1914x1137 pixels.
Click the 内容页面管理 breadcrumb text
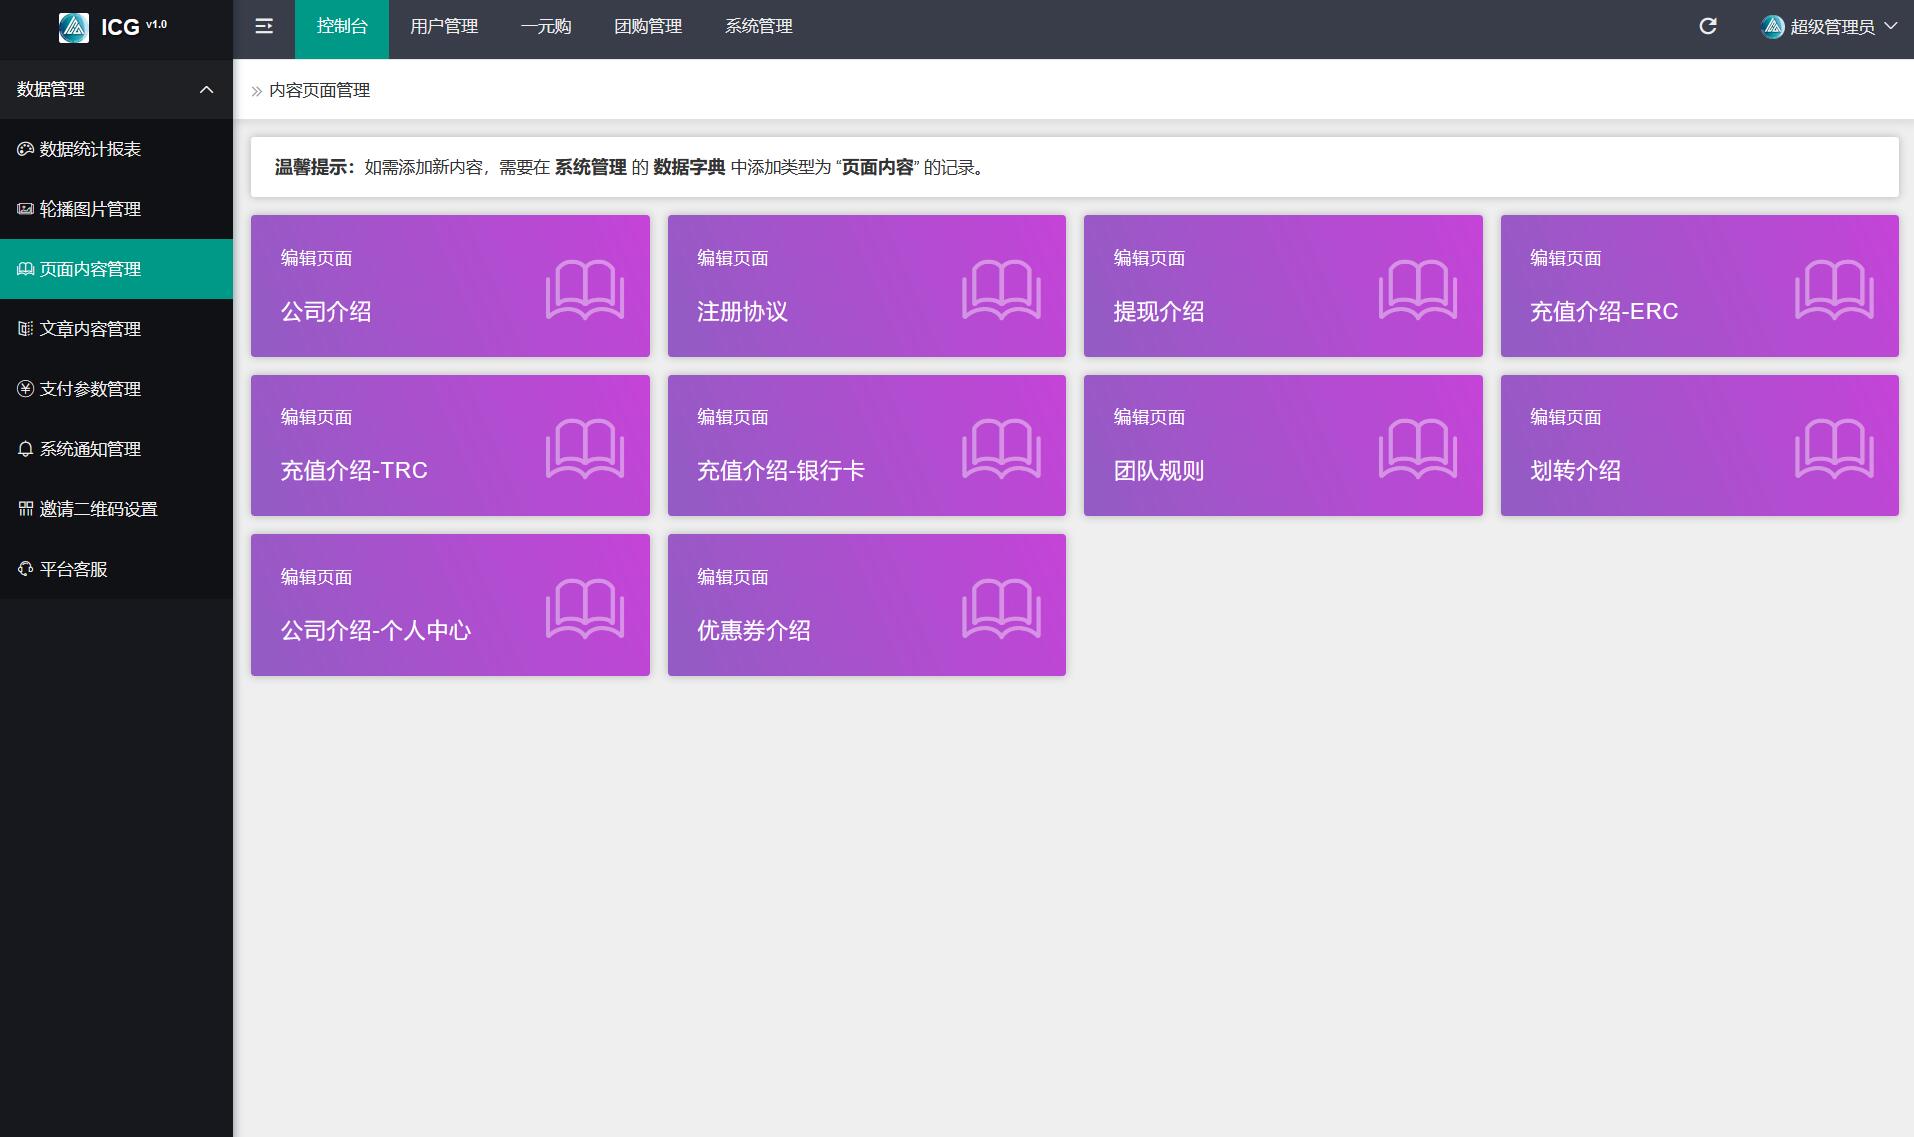(320, 90)
